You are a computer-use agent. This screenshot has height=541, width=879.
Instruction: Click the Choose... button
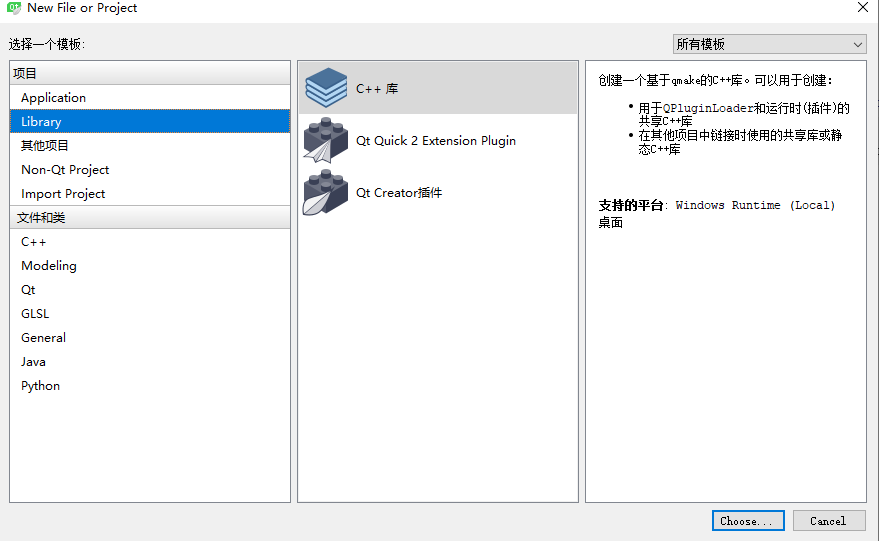click(x=748, y=521)
